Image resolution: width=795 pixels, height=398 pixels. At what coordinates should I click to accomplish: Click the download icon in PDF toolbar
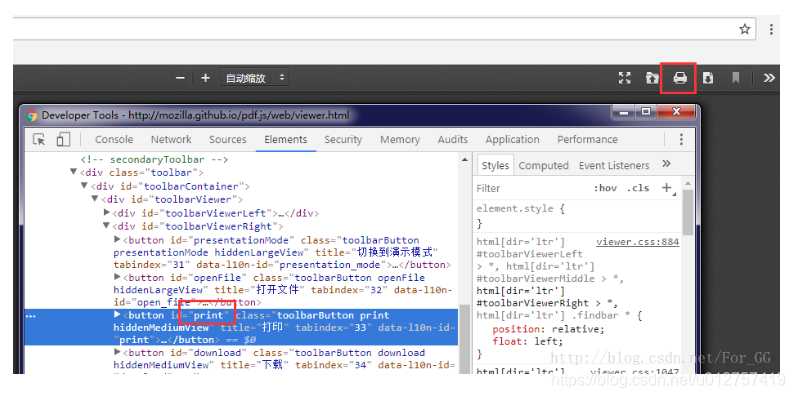[708, 78]
